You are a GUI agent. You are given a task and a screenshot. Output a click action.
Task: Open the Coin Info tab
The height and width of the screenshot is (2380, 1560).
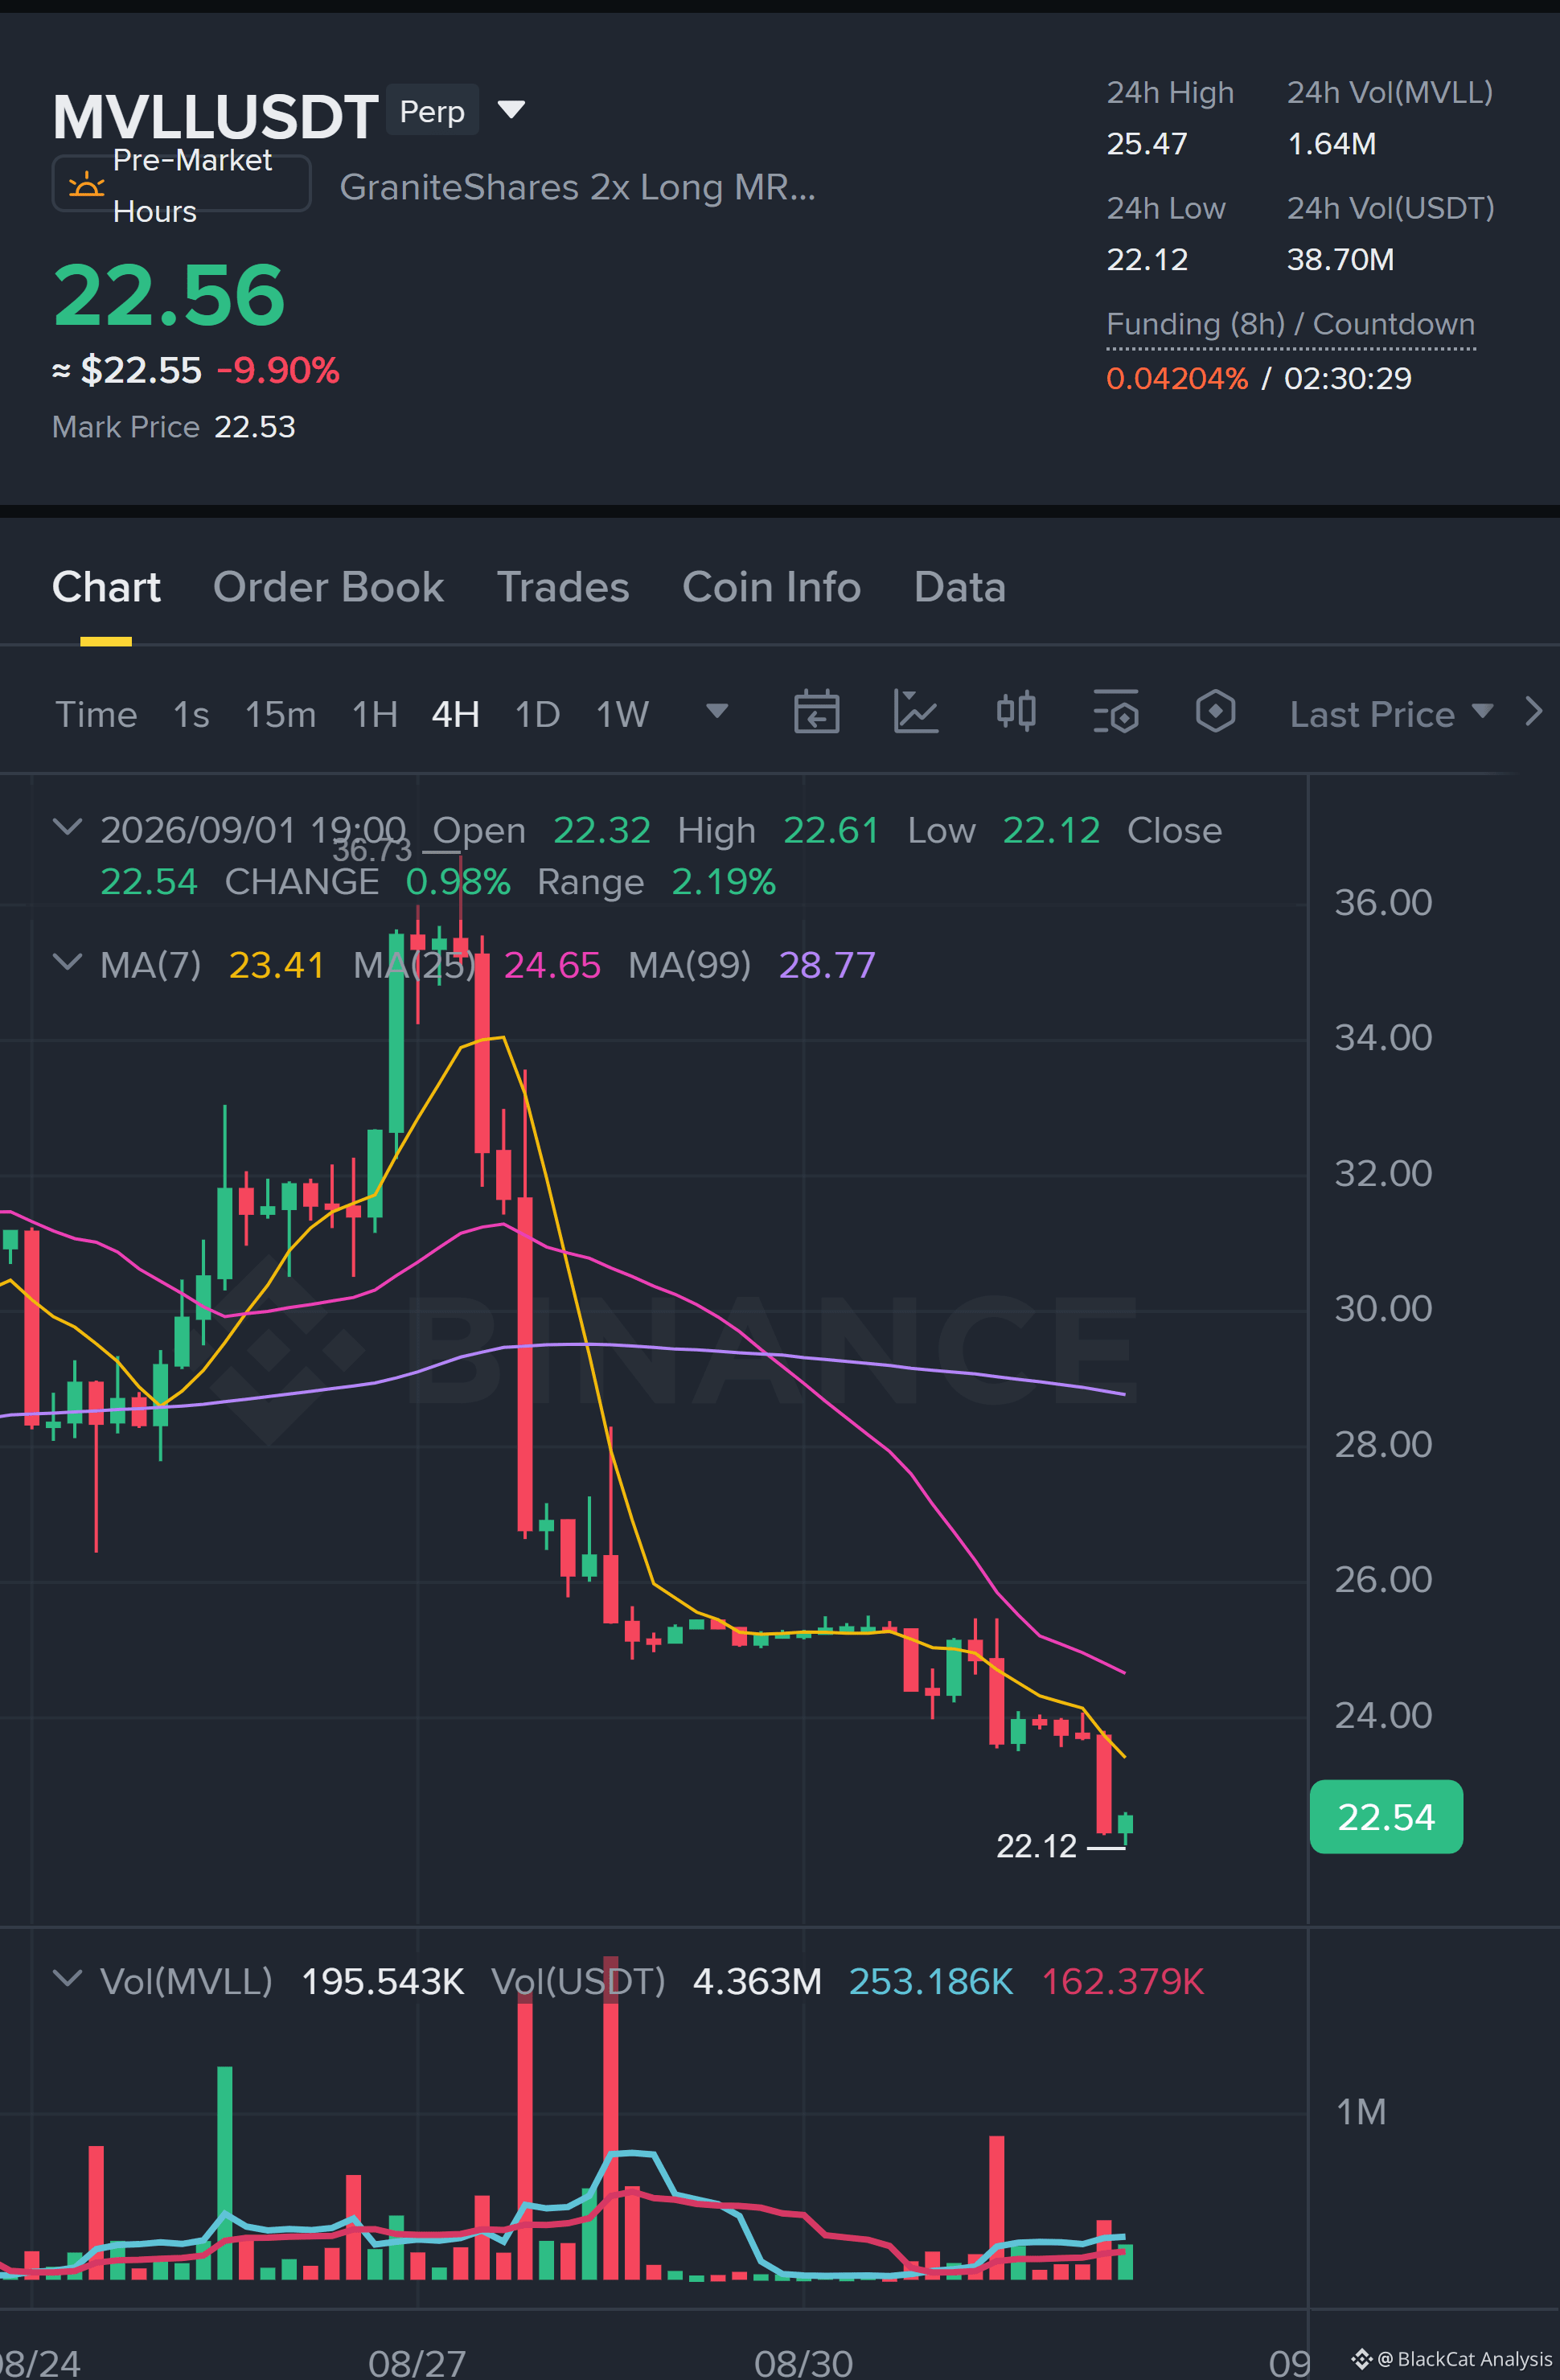click(x=771, y=587)
